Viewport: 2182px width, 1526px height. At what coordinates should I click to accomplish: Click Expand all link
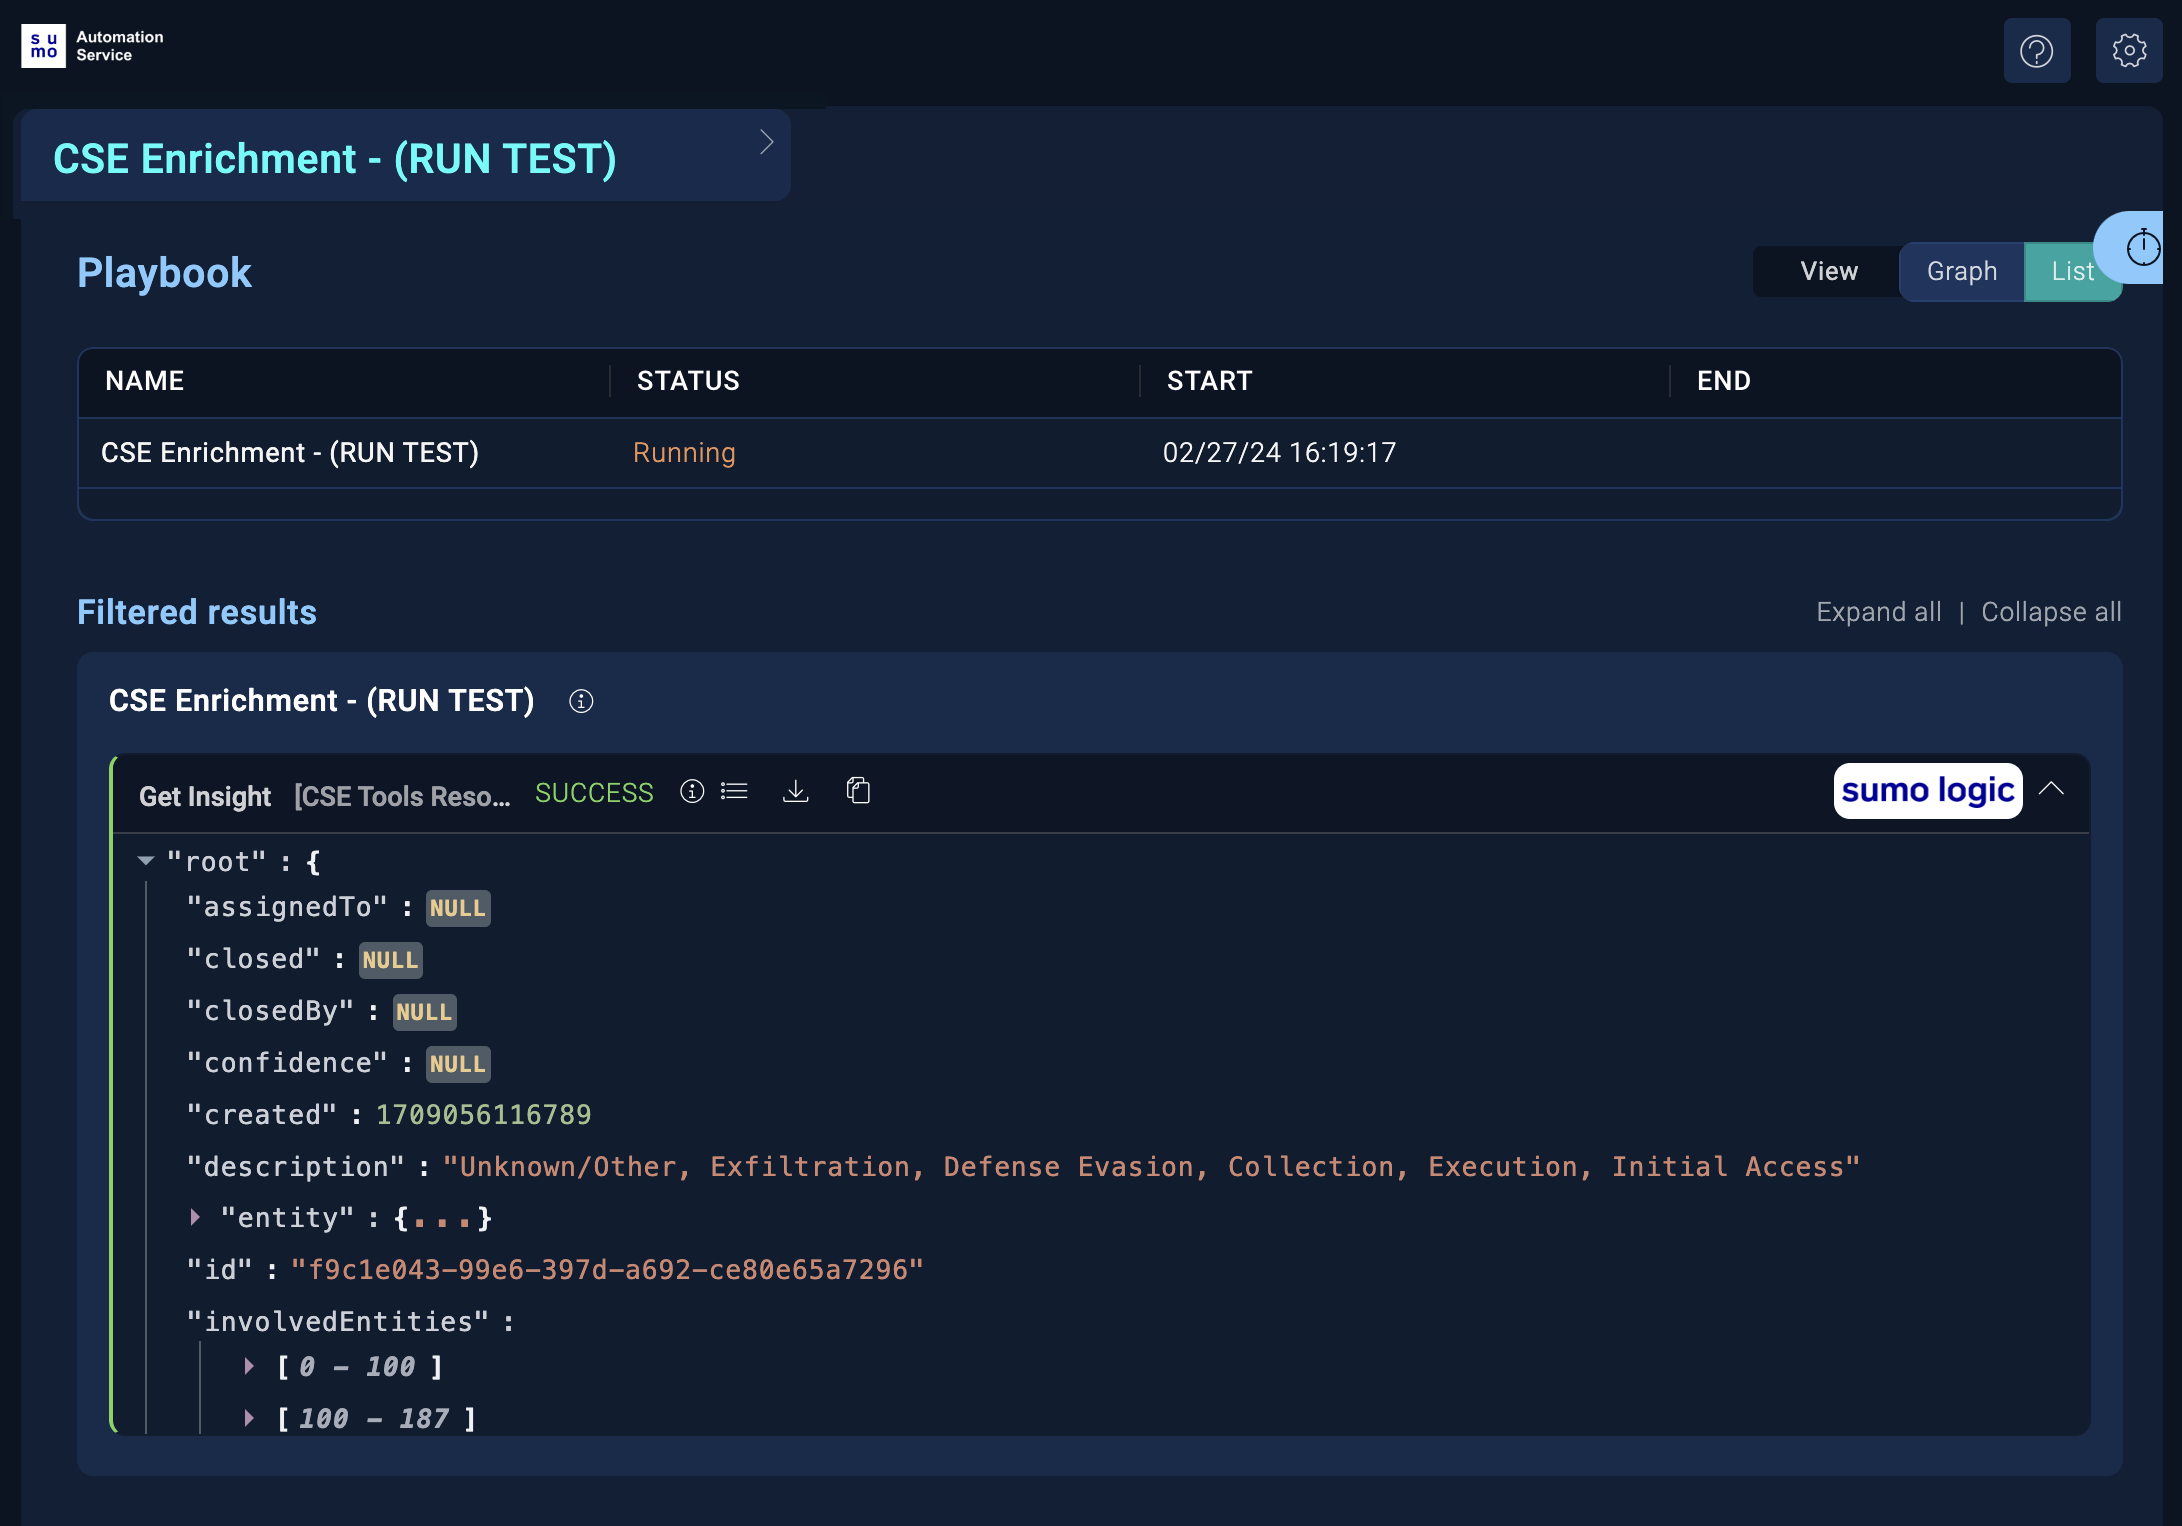coord(1878,612)
